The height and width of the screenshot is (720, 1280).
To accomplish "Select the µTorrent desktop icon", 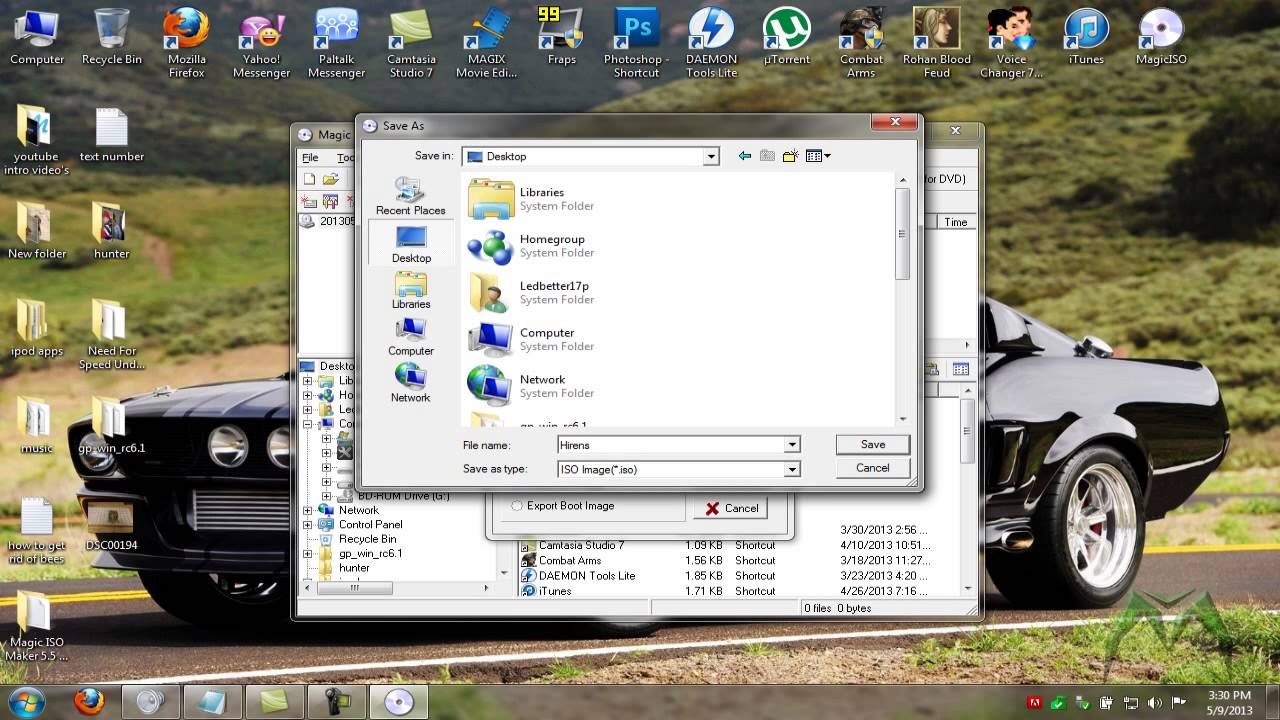I will click(x=786, y=37).
